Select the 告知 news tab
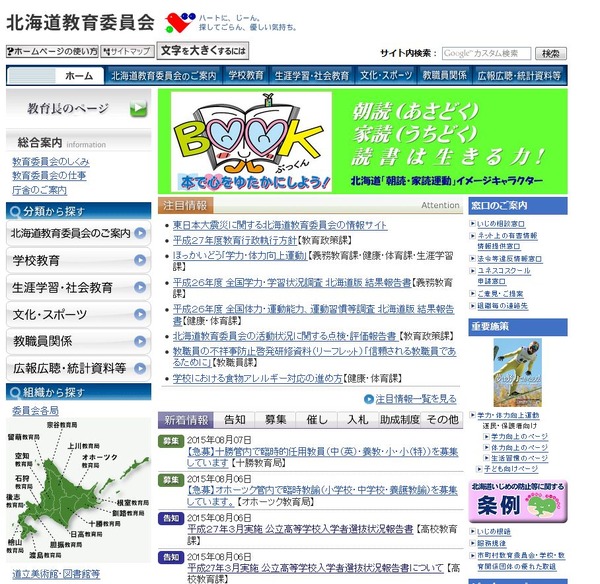600x584 pixels. (x=235, y=420)
